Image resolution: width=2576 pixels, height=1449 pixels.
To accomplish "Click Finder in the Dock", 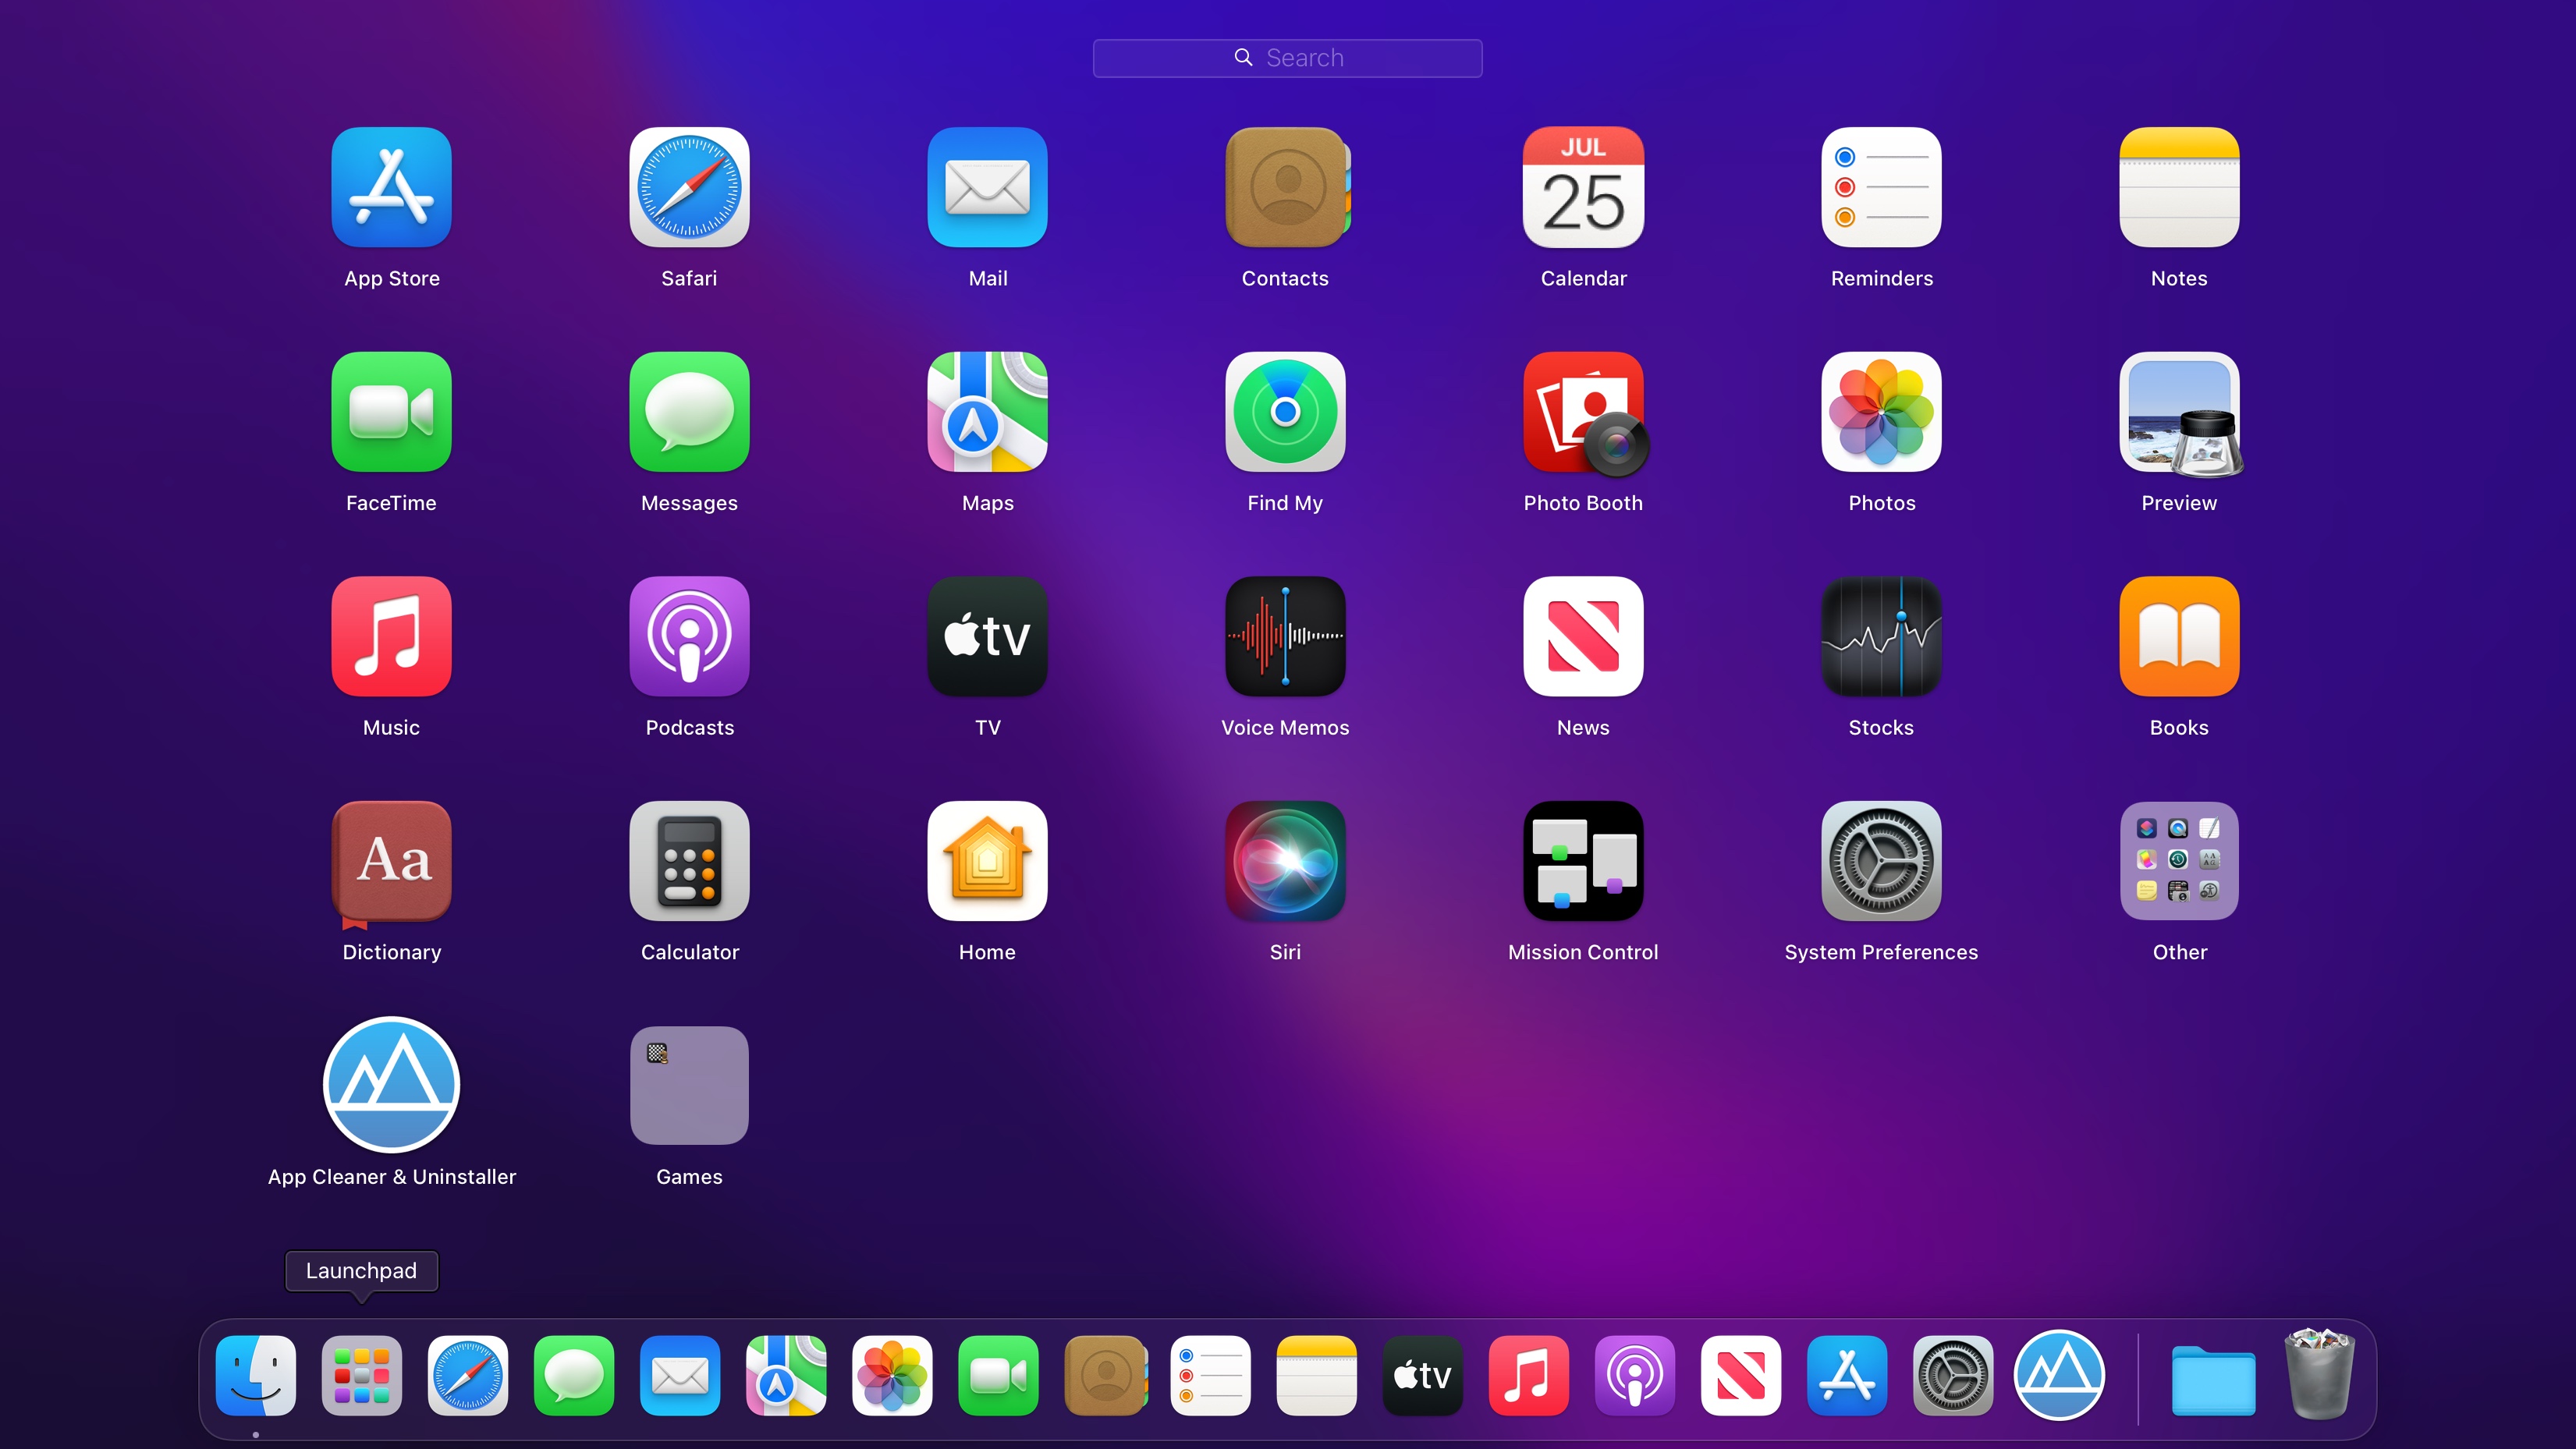I will [256, 1376].
